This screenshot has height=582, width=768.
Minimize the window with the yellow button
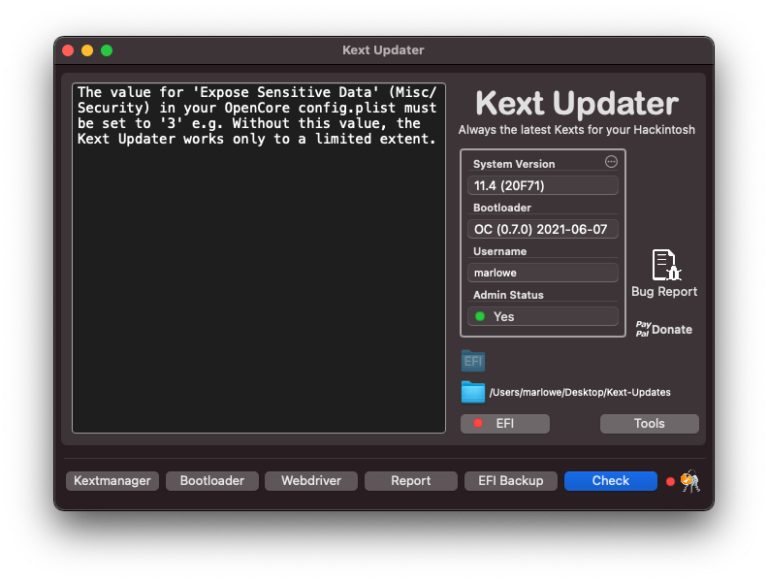[x=87, y=50]
